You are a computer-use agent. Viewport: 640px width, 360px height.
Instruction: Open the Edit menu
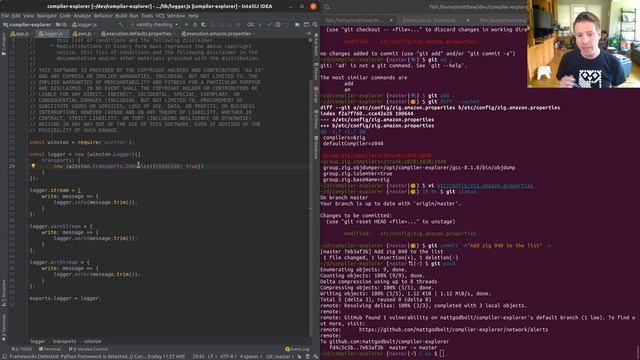pos(16,16)
